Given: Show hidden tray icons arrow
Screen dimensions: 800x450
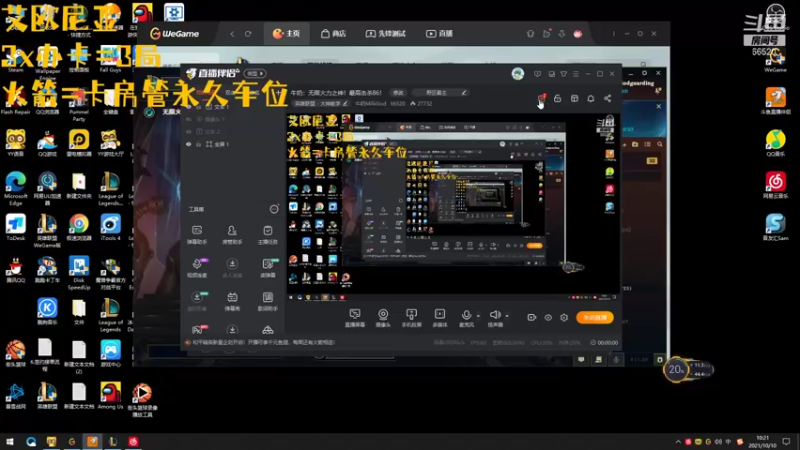Looking at the screenshot, I should 678,442.
